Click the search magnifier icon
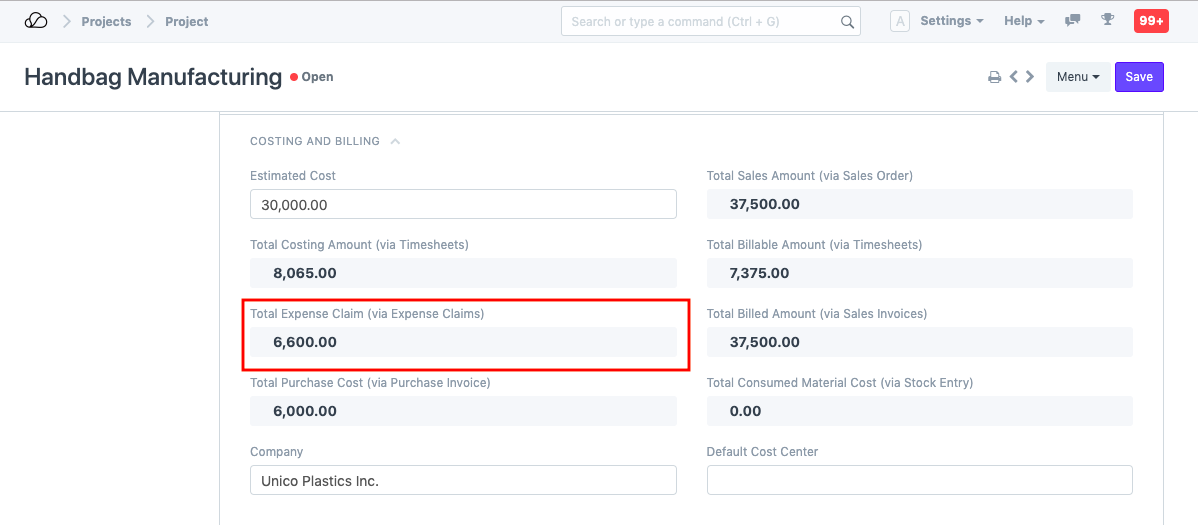The height and width of the screenshot is (525, 1198). [x=847, y=22]
